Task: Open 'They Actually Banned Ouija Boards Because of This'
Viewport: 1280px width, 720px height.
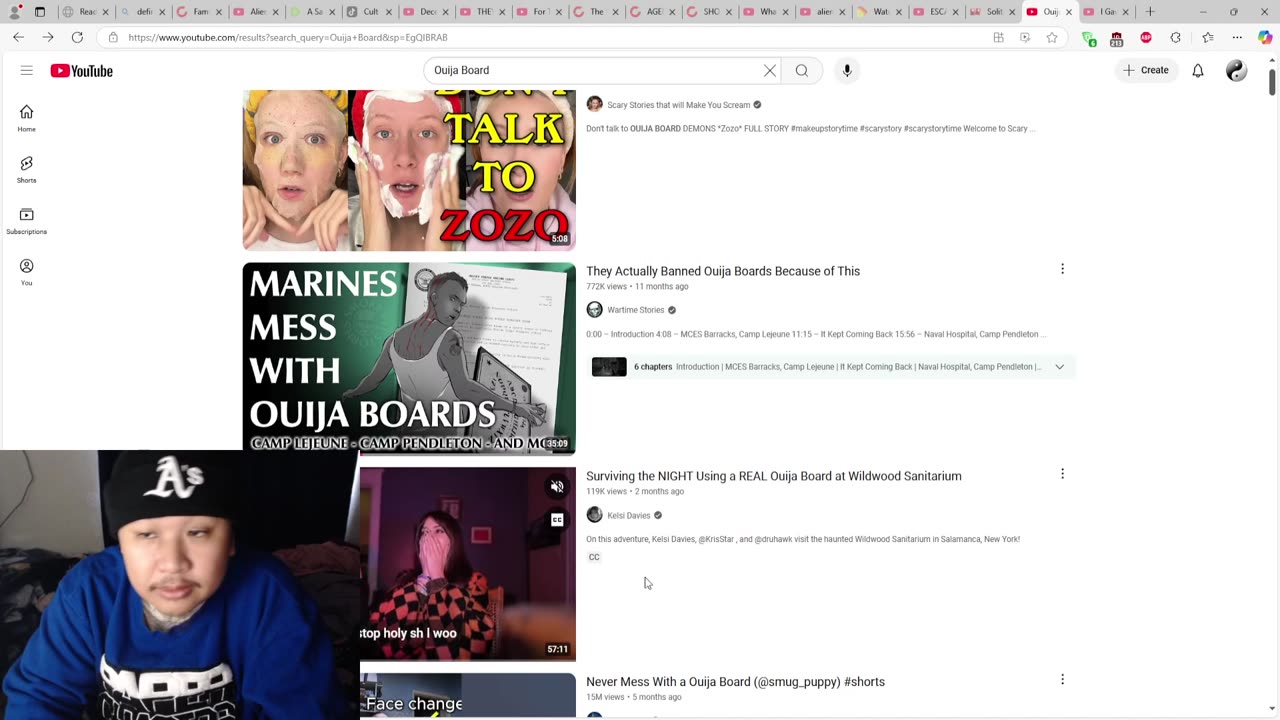Action: pos(723,271)
